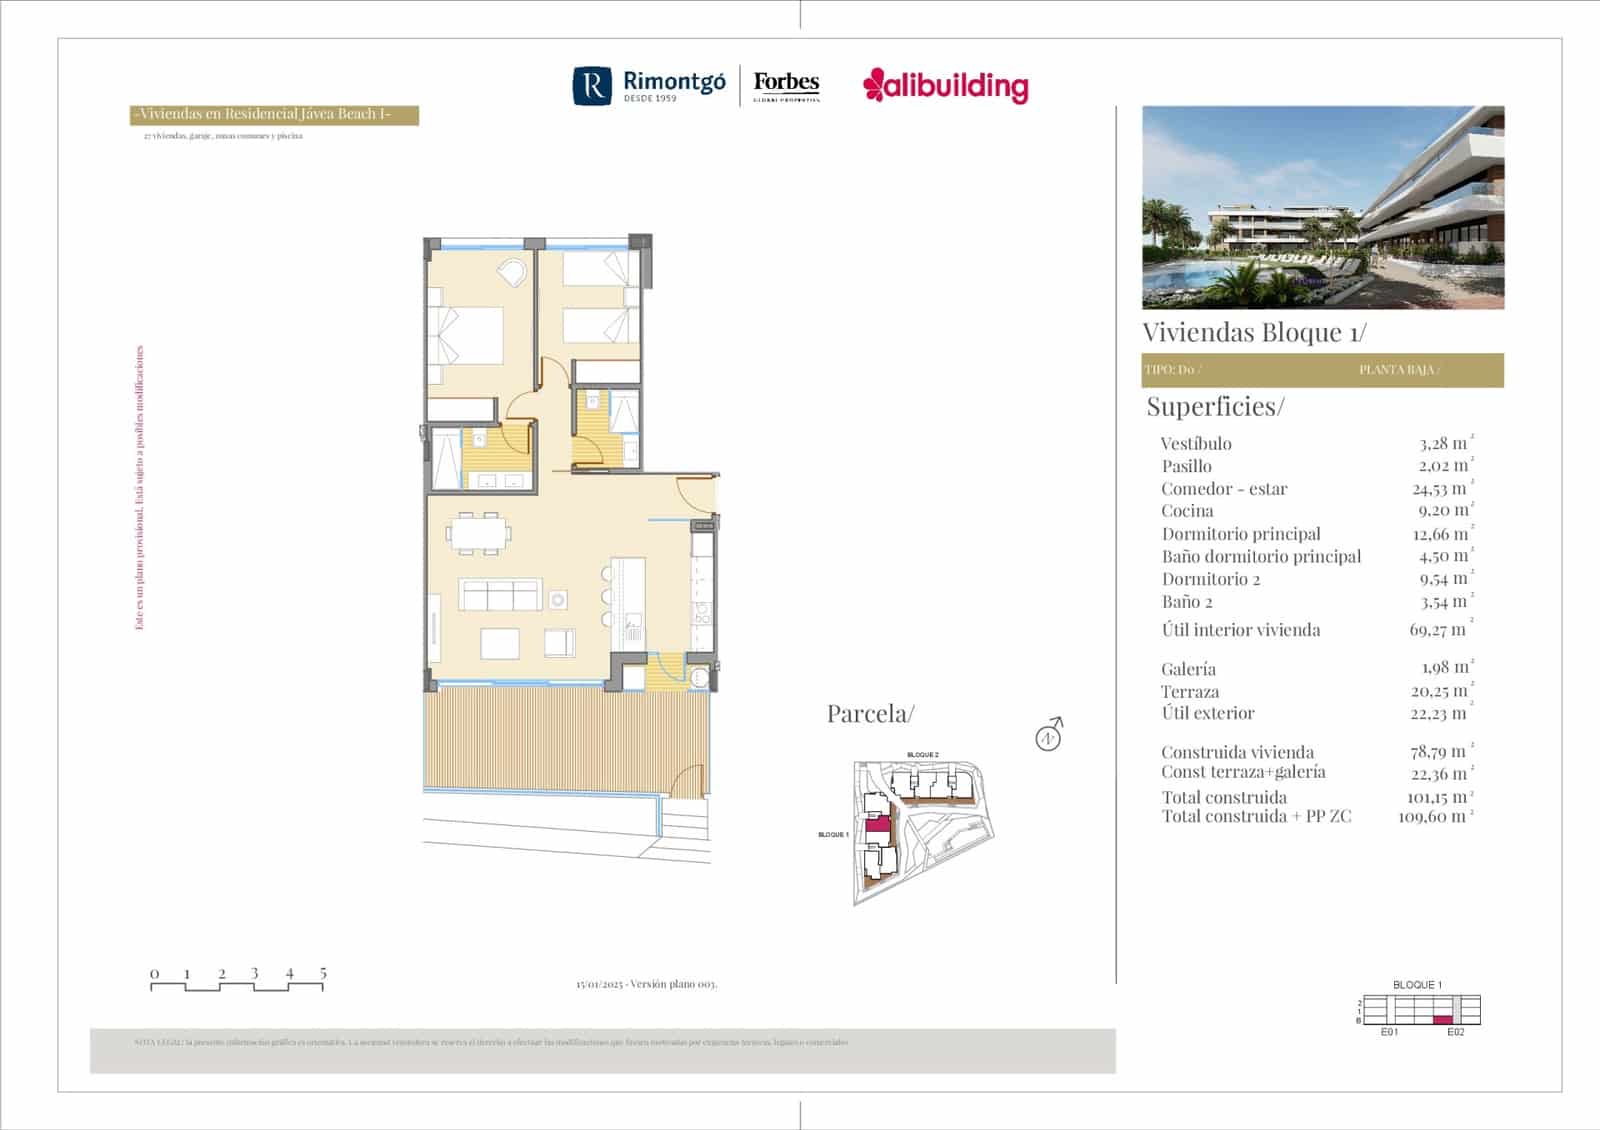Screen dimensions: 1600x1130
Task: Select the 12,66 m² value
Action: pos(1443,534)
